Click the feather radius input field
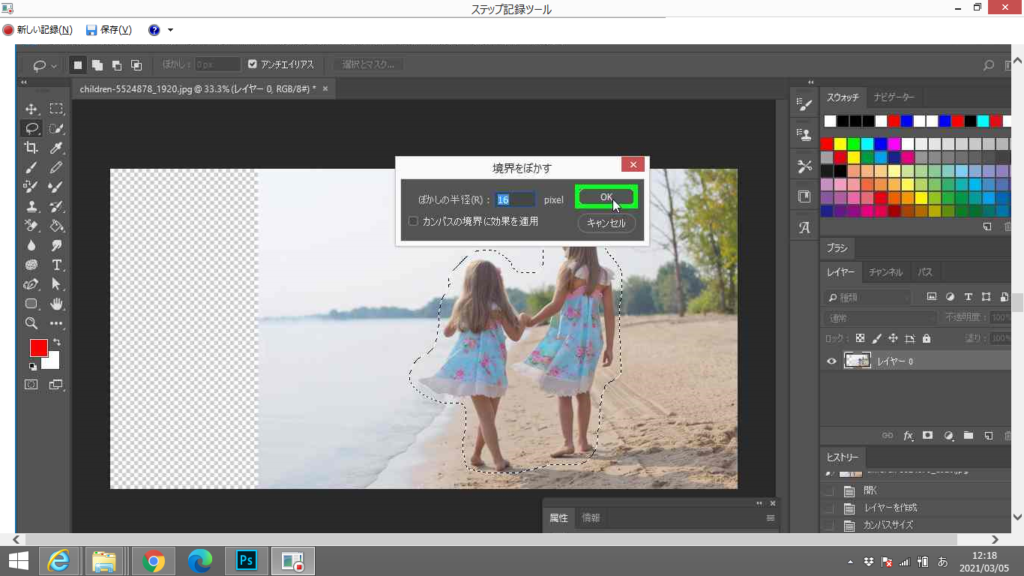The height and width of the screenshot is (576, 1024). pos(515,200)
